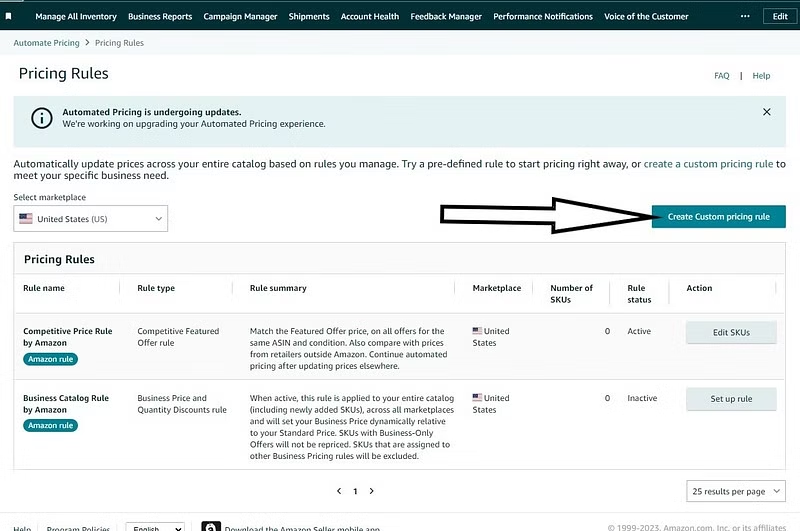Click Create Custom pricing rule button
This screenshot has height=531, width=800.
coord(718,217)
